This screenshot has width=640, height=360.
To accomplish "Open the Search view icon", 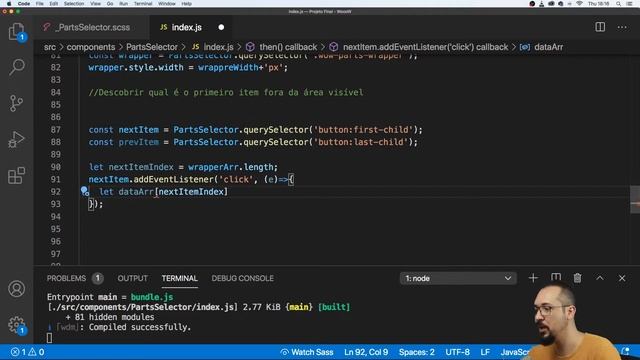I will [16, 67].
